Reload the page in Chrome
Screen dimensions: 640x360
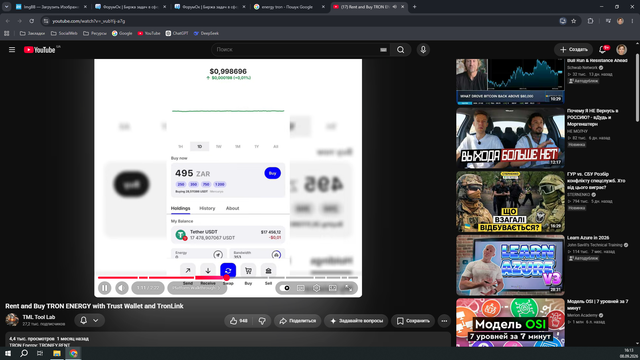[31, 21]
